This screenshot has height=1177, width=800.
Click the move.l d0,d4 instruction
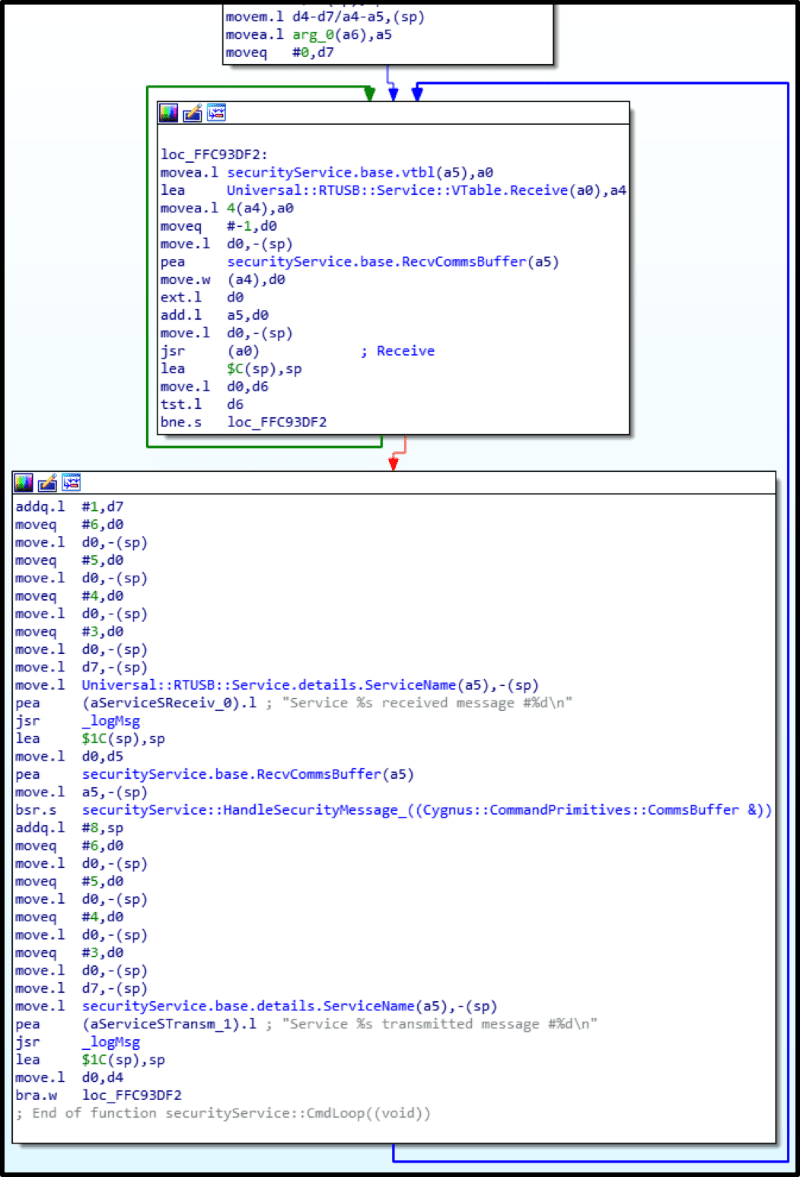click(70, 1078)
